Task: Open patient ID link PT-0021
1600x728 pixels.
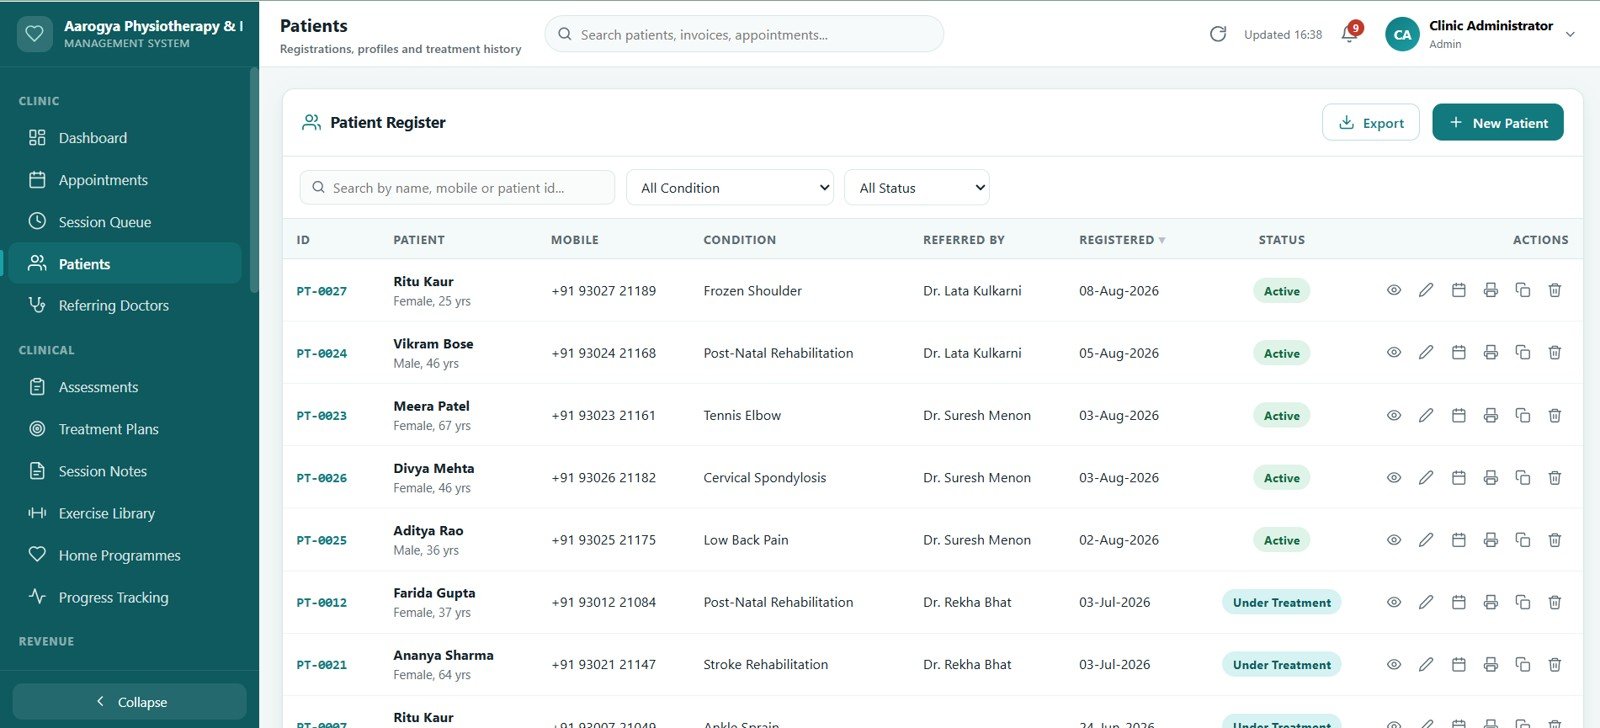Action: (322, 665)
